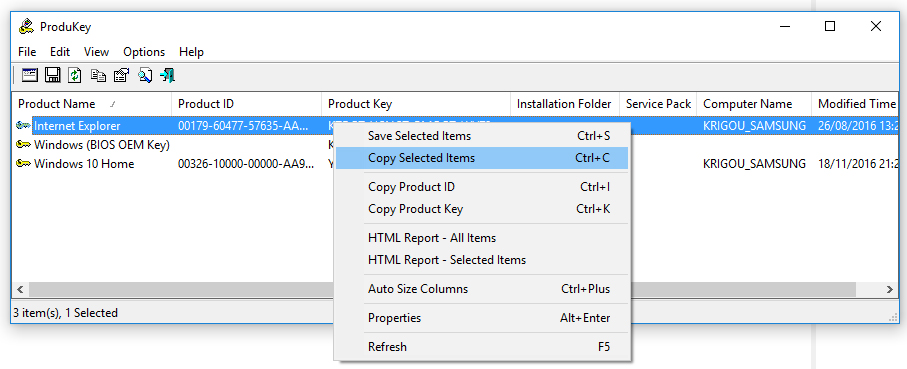Sort by the Modified Time column header

point(855,104)
